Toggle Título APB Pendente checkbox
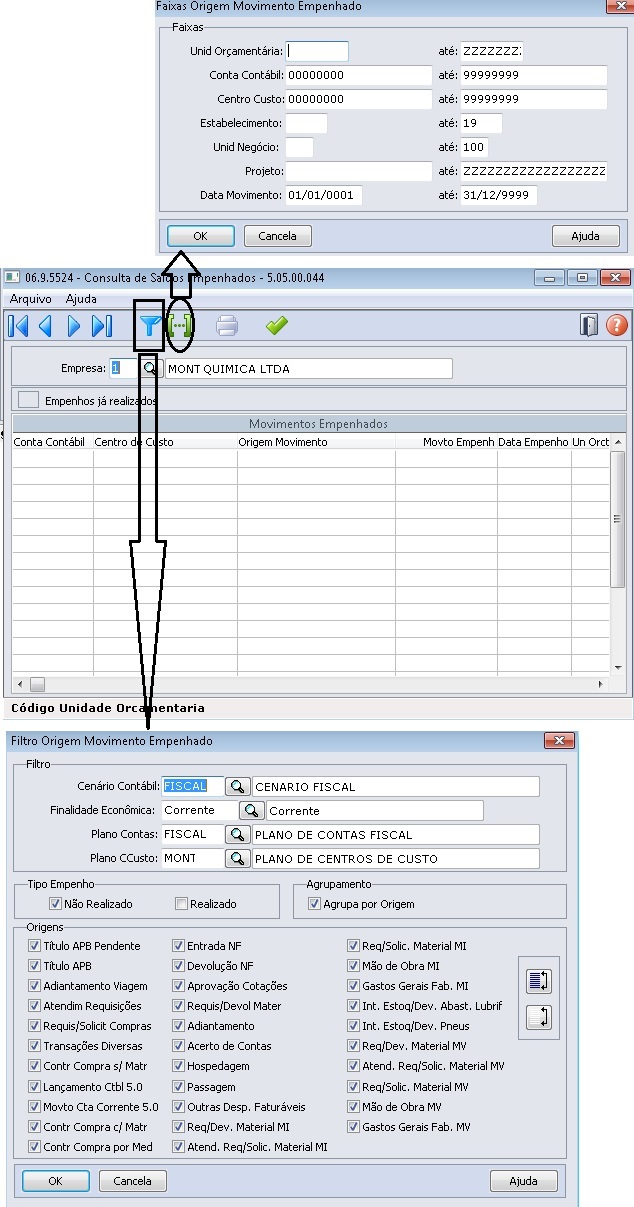The width and height of the screenshot is (634, 1207). point(35,946)
